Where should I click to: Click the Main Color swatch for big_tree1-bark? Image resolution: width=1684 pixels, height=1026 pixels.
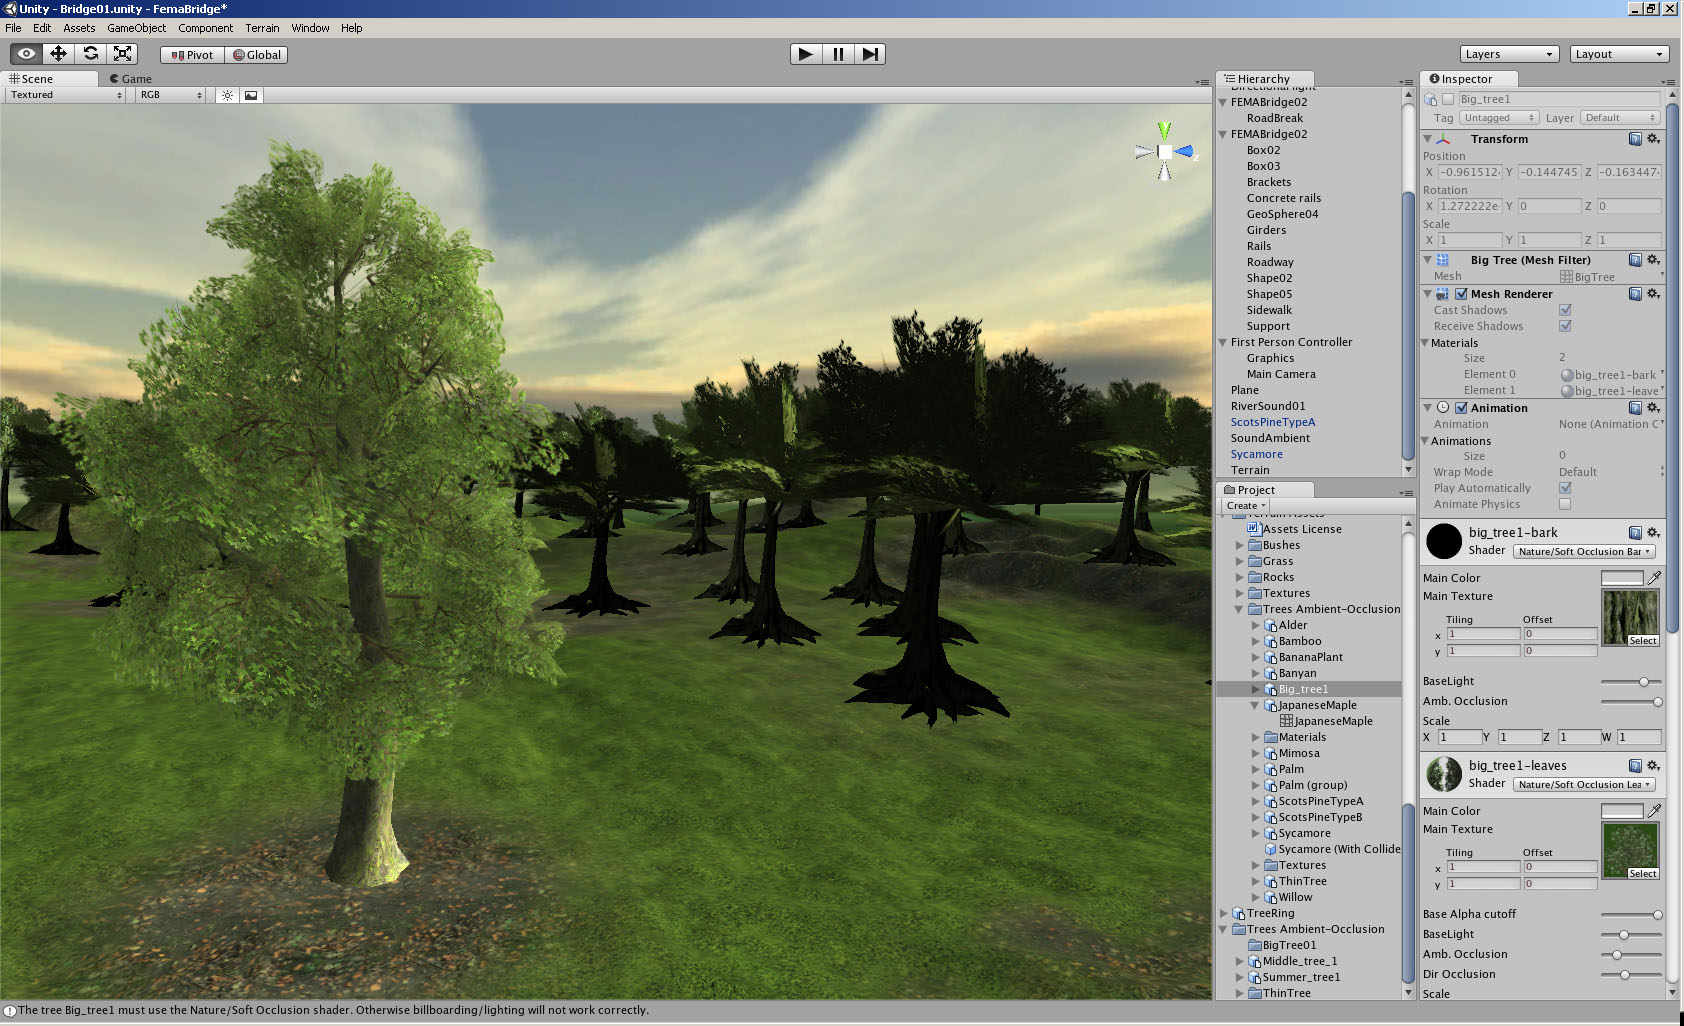pos(1625,577)
